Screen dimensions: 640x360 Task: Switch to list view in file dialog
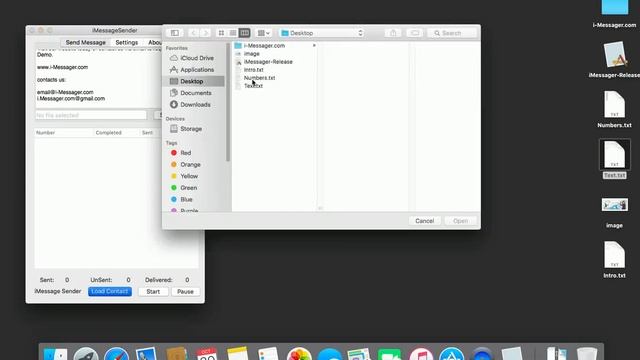(x=233, y=33)
